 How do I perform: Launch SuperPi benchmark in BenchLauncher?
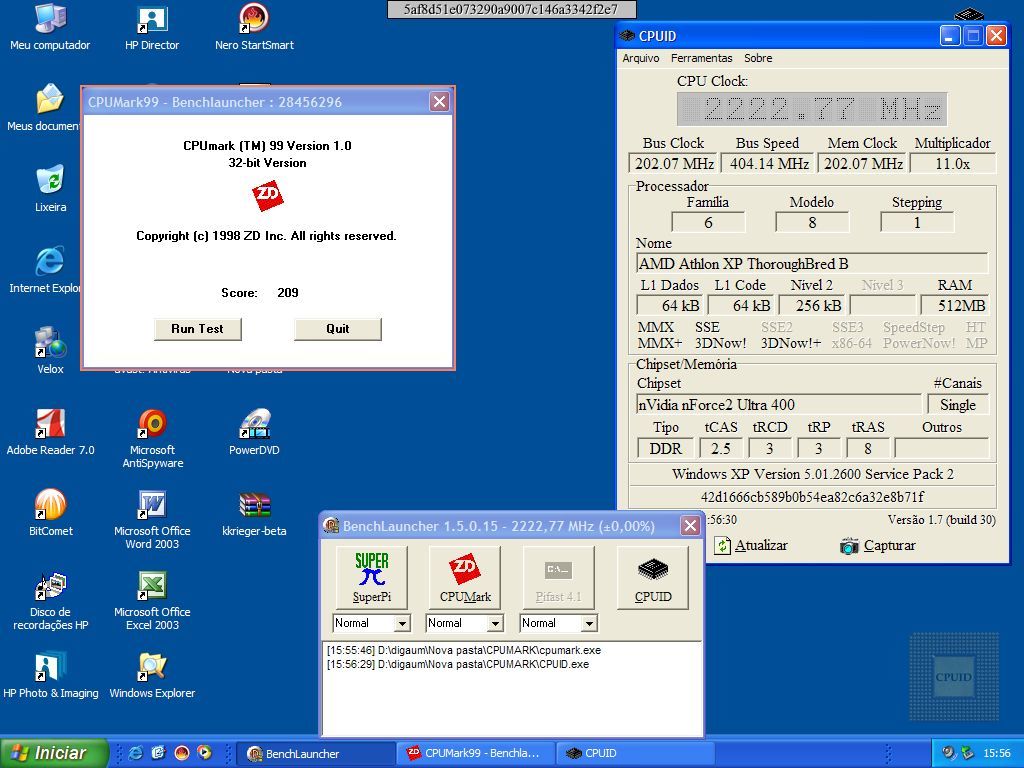coord(372,577)
